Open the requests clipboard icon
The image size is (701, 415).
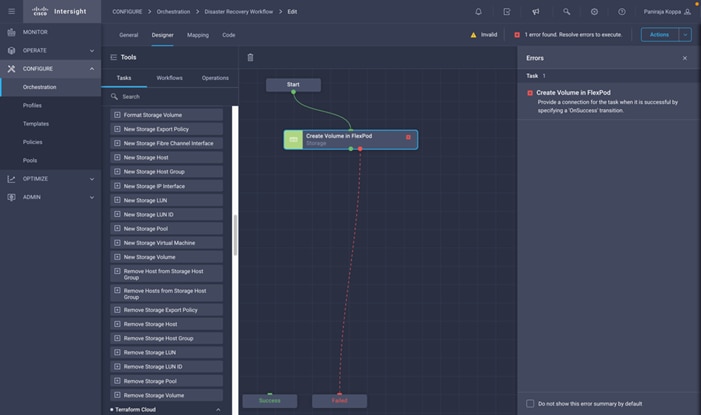tap(507, 12)
